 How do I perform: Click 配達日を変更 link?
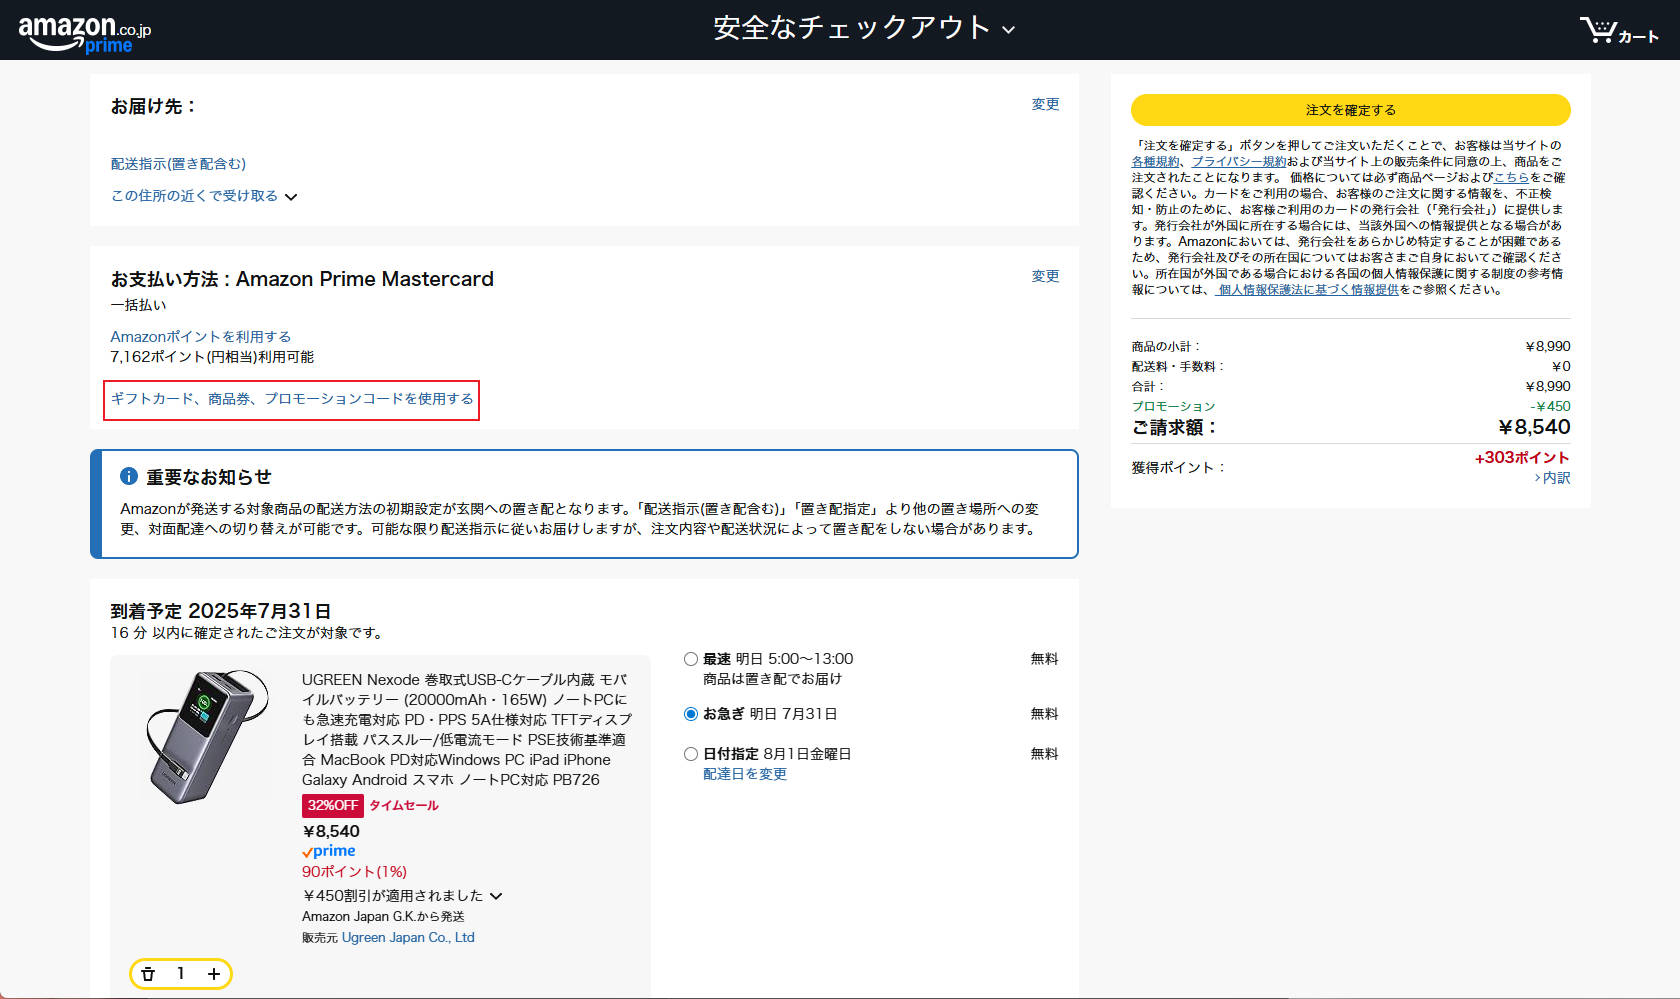tap(745, 774)
